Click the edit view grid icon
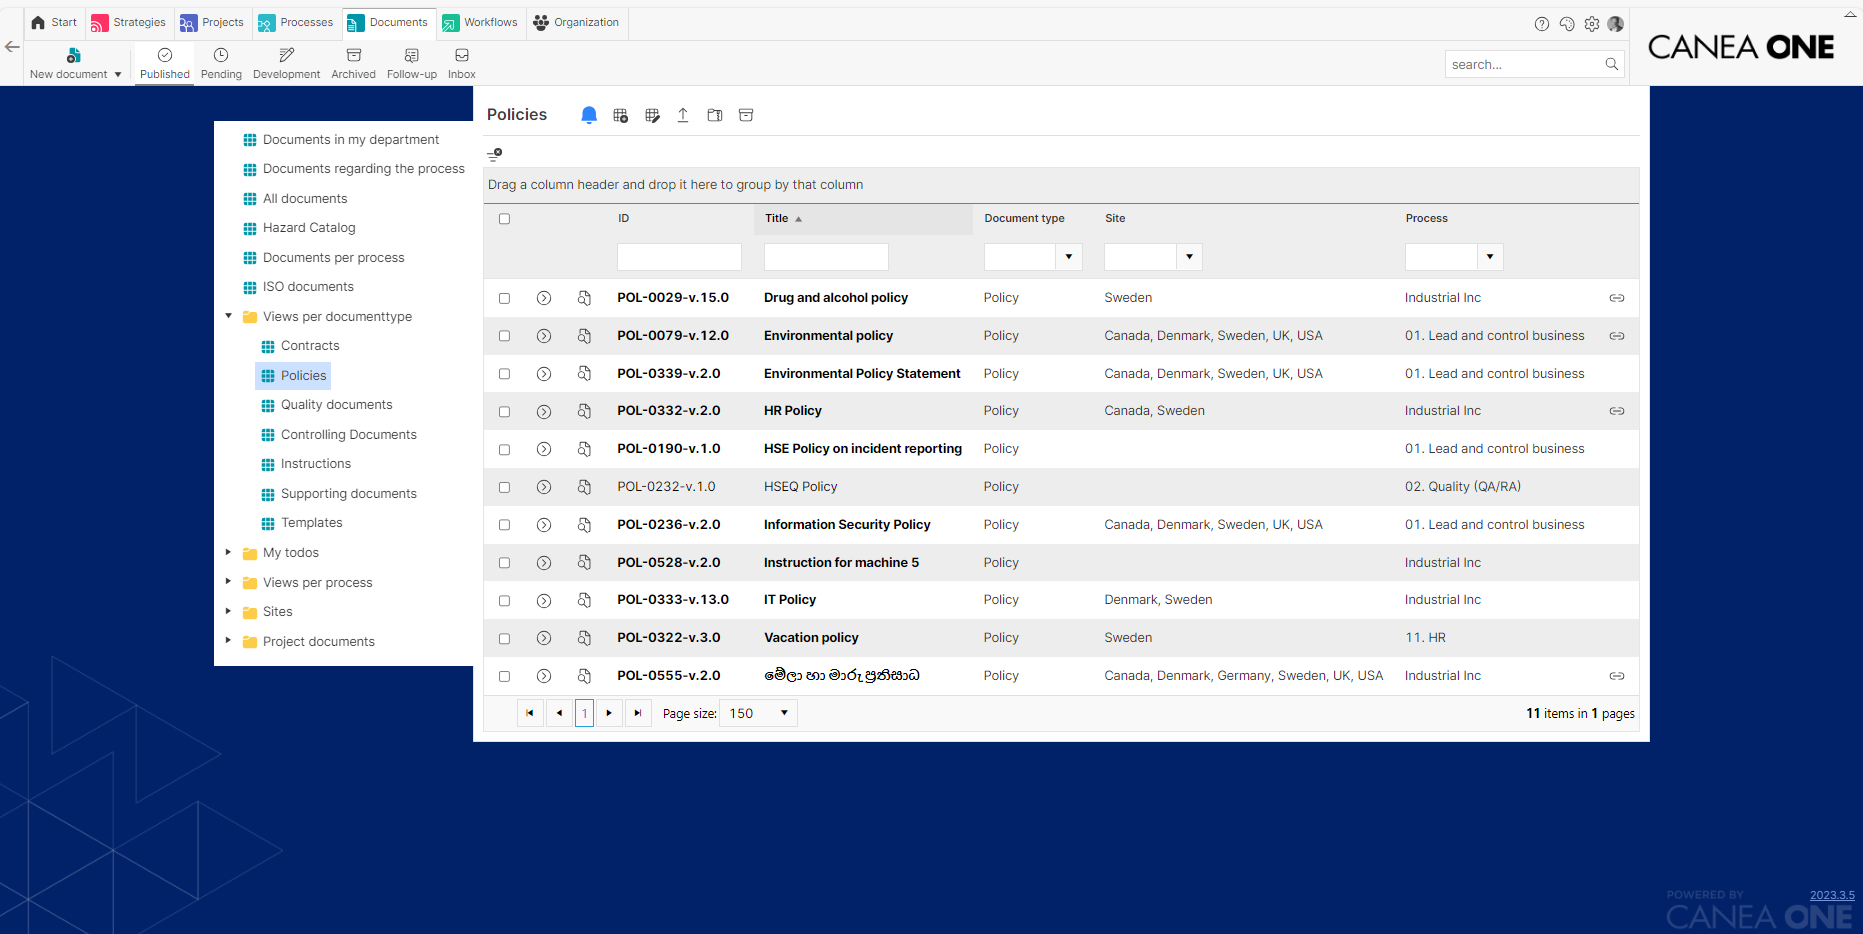The image size is (1863, 934). tap(652, 115)
